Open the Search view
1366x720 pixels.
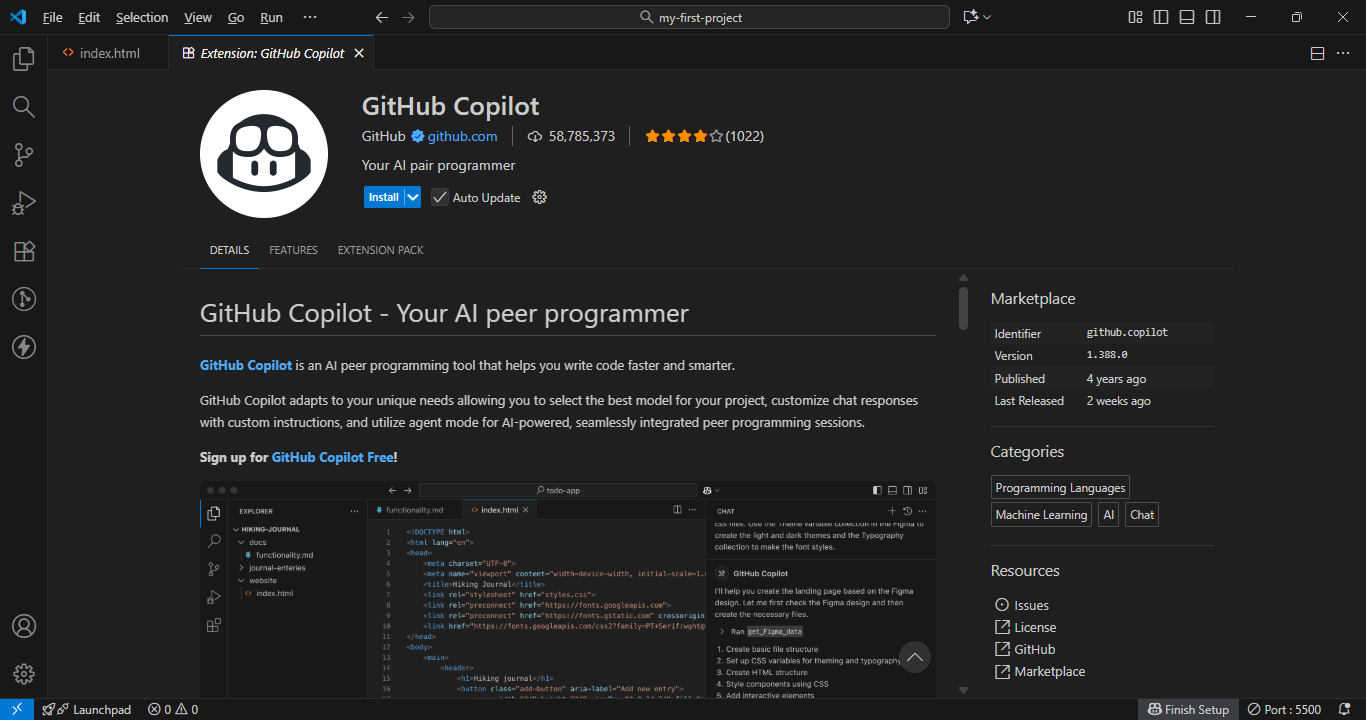(x=23, y=107)
